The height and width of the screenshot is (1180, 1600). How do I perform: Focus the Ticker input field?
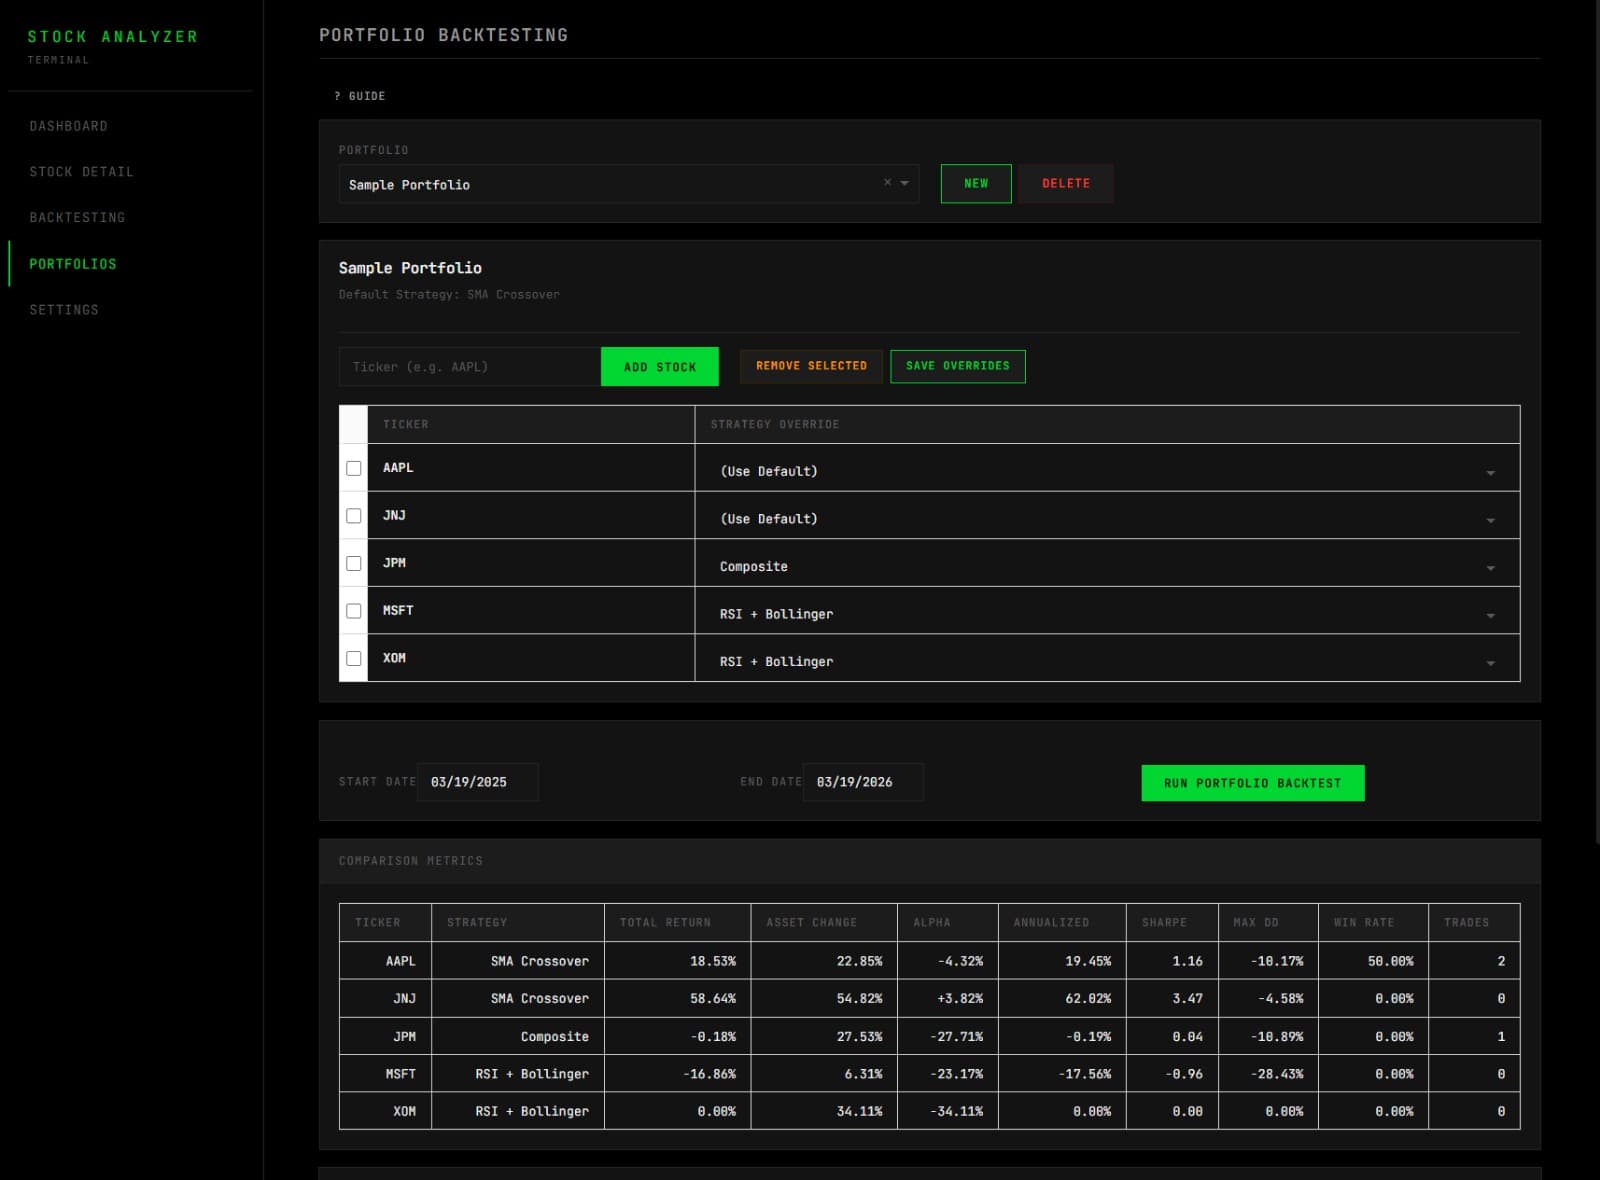pyautogui.click(x=470, y=367)
